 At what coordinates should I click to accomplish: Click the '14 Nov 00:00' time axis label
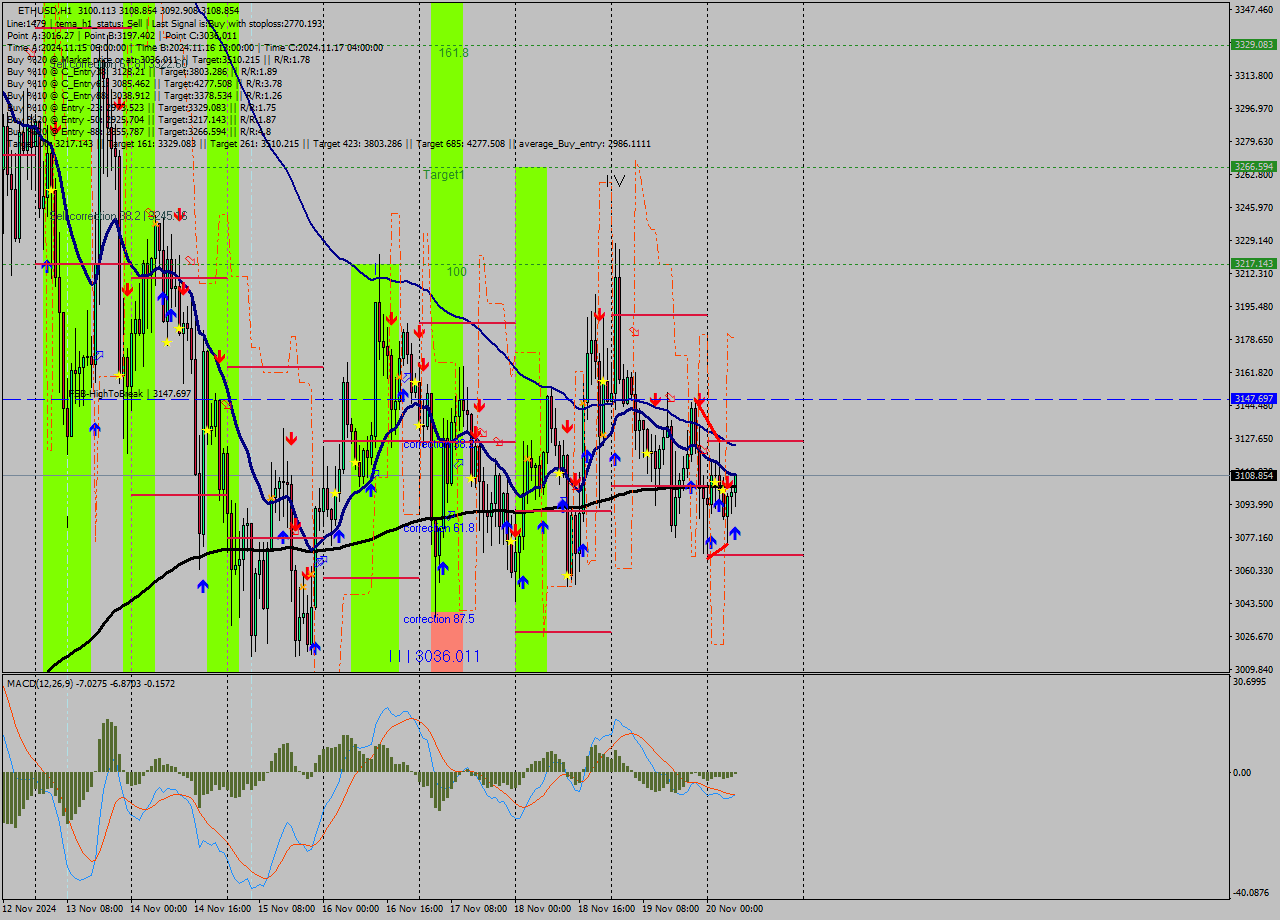coord(159,909)
